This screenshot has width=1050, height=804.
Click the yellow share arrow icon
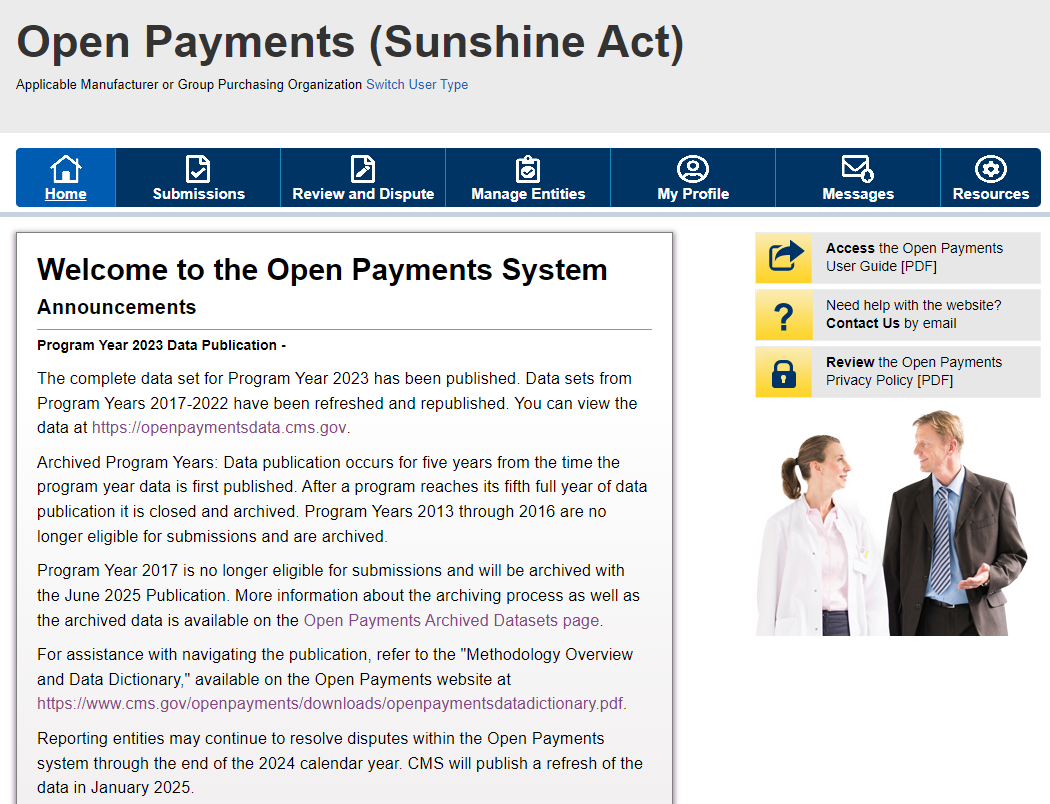coord(784,258)
